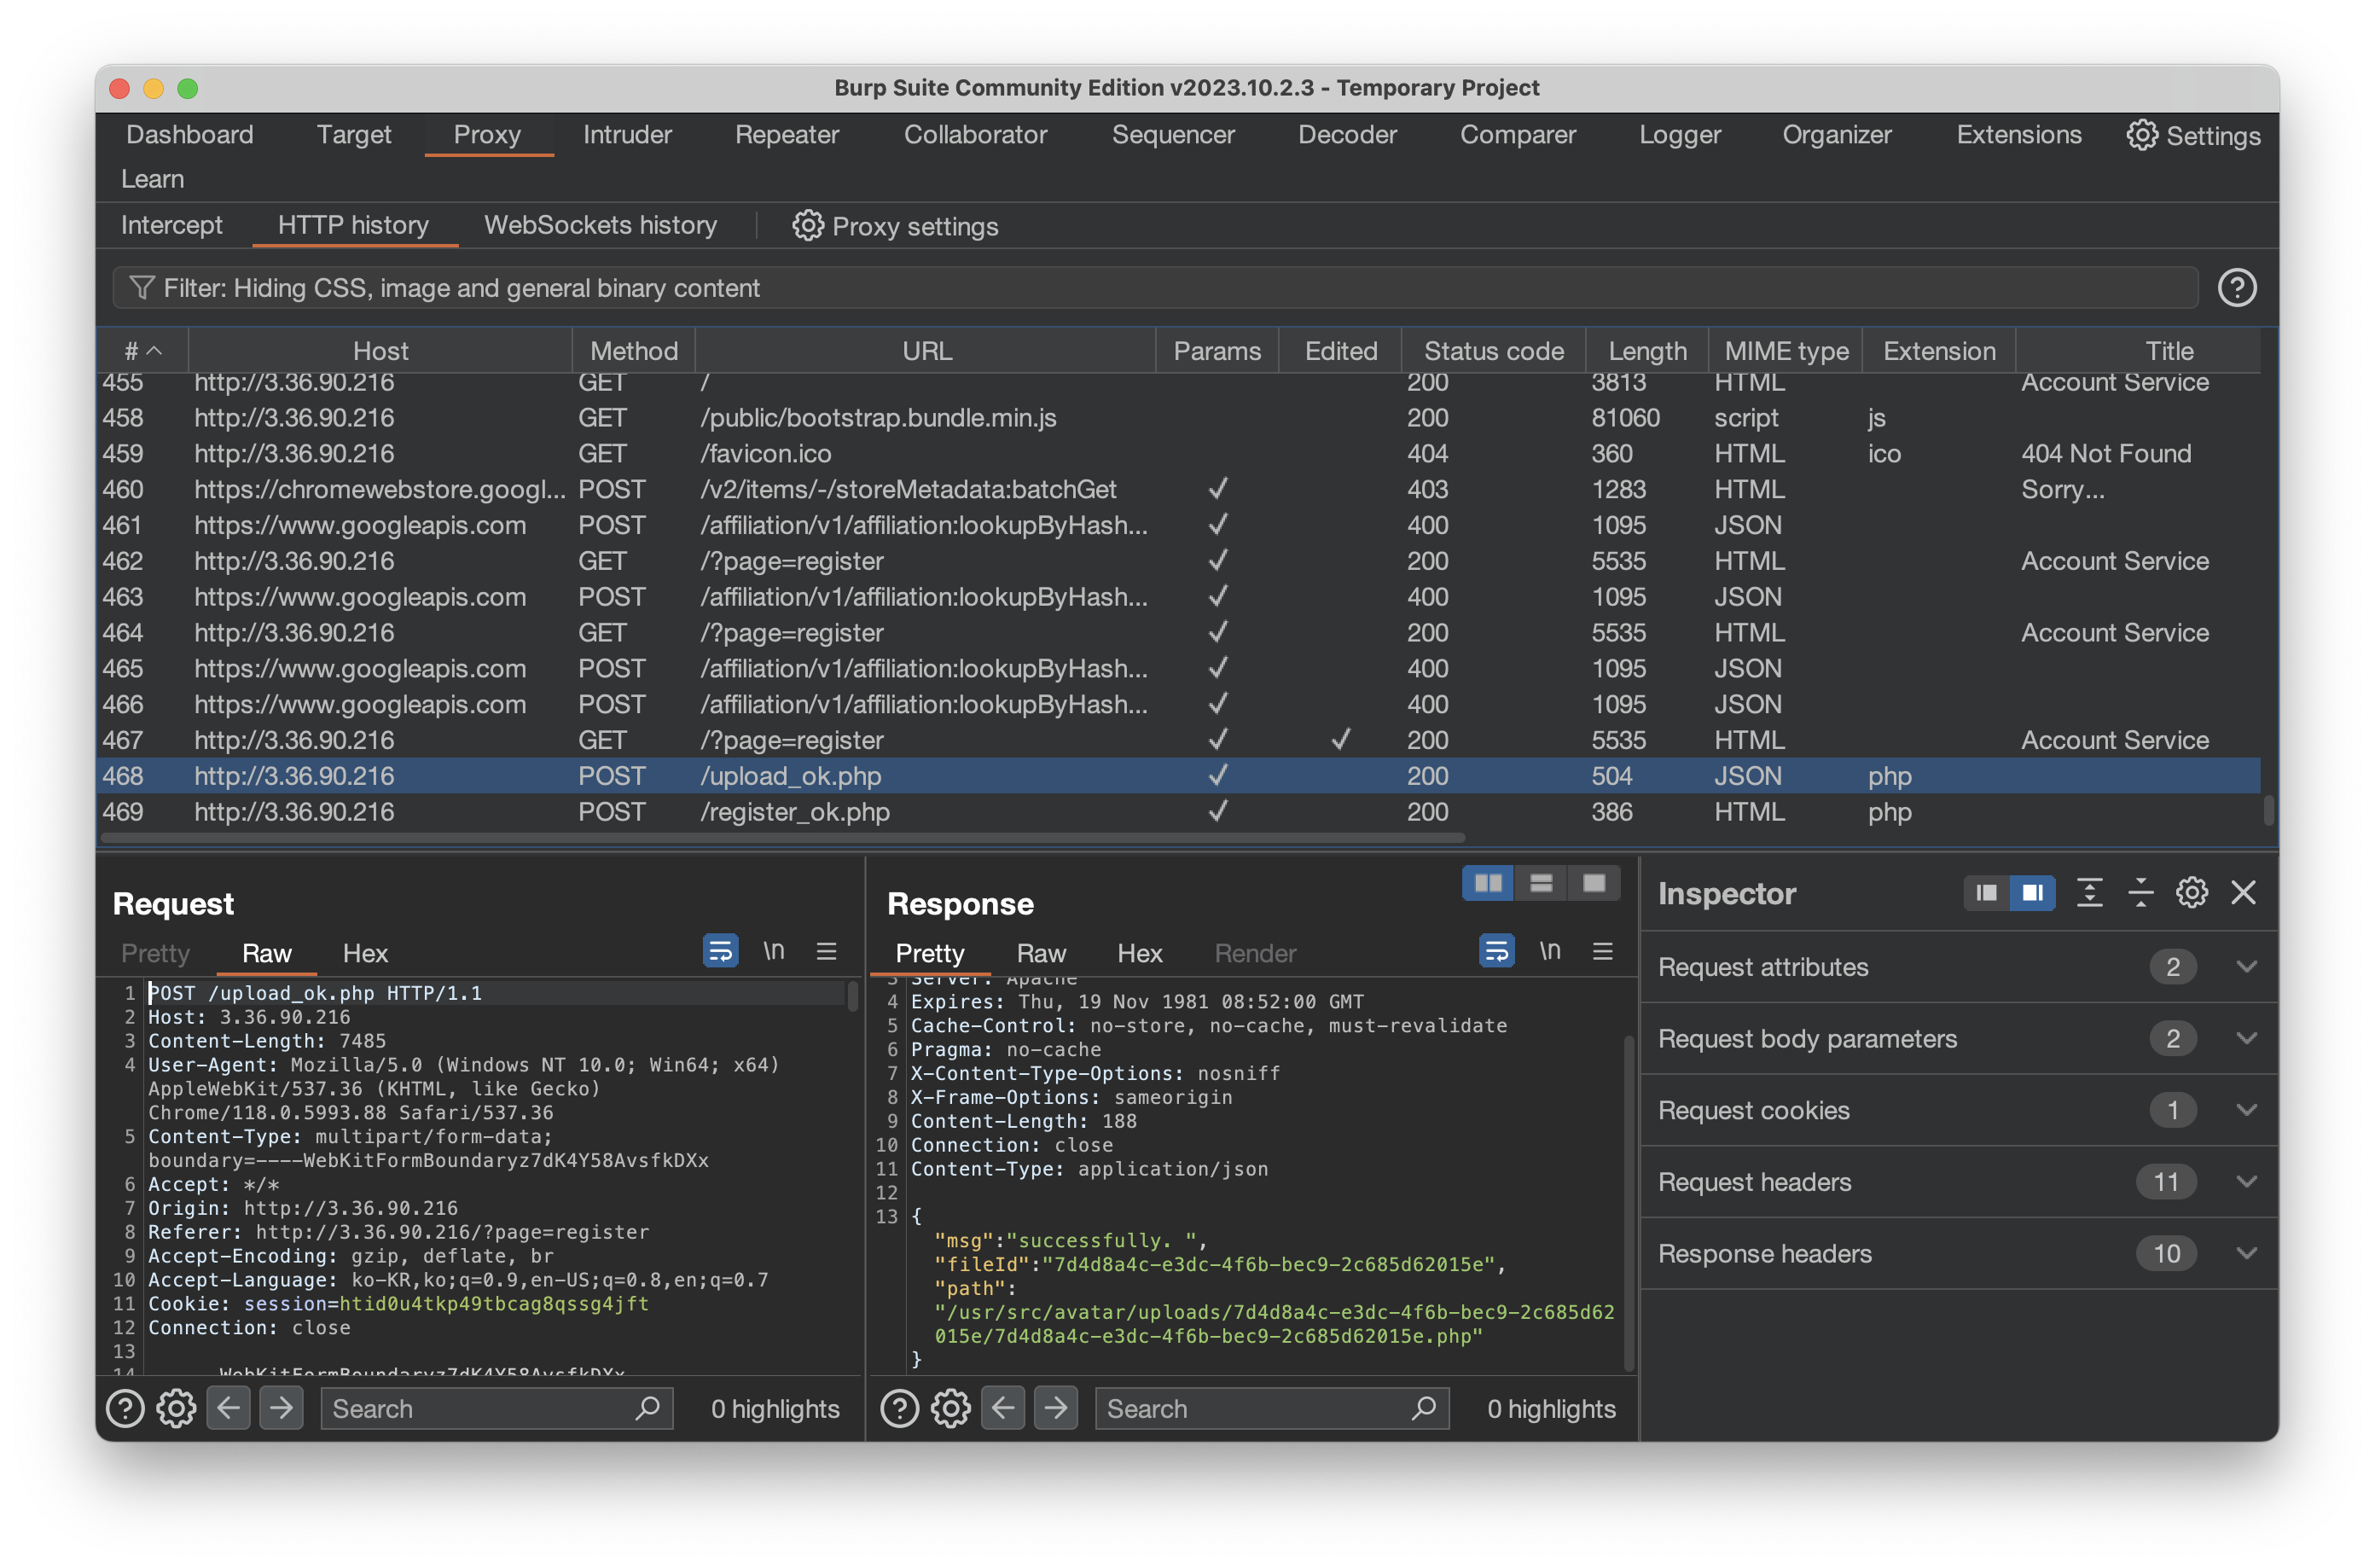This screenshot has height=1568, width=2375.
Task: Select history row 469 register_ok.php
Action: pos(795,812)
